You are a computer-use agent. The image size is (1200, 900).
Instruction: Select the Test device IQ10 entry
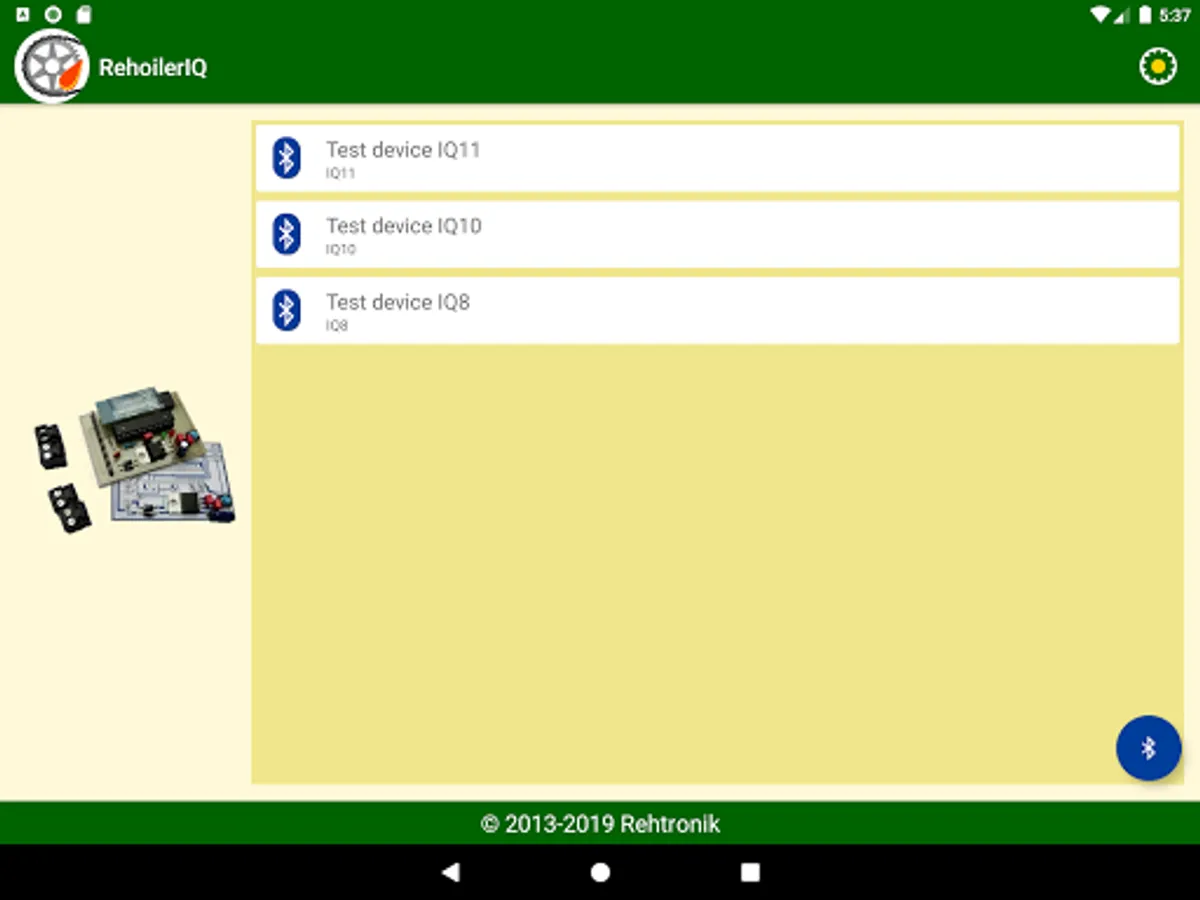coord(718,234)
